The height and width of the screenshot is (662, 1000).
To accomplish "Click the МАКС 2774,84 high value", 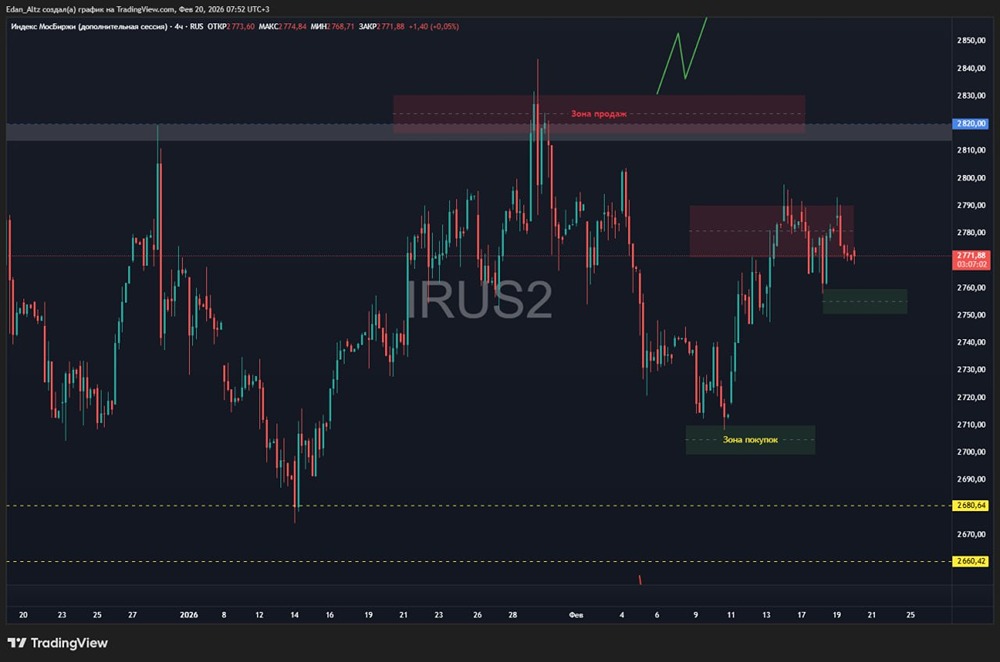I will (283, 27).
